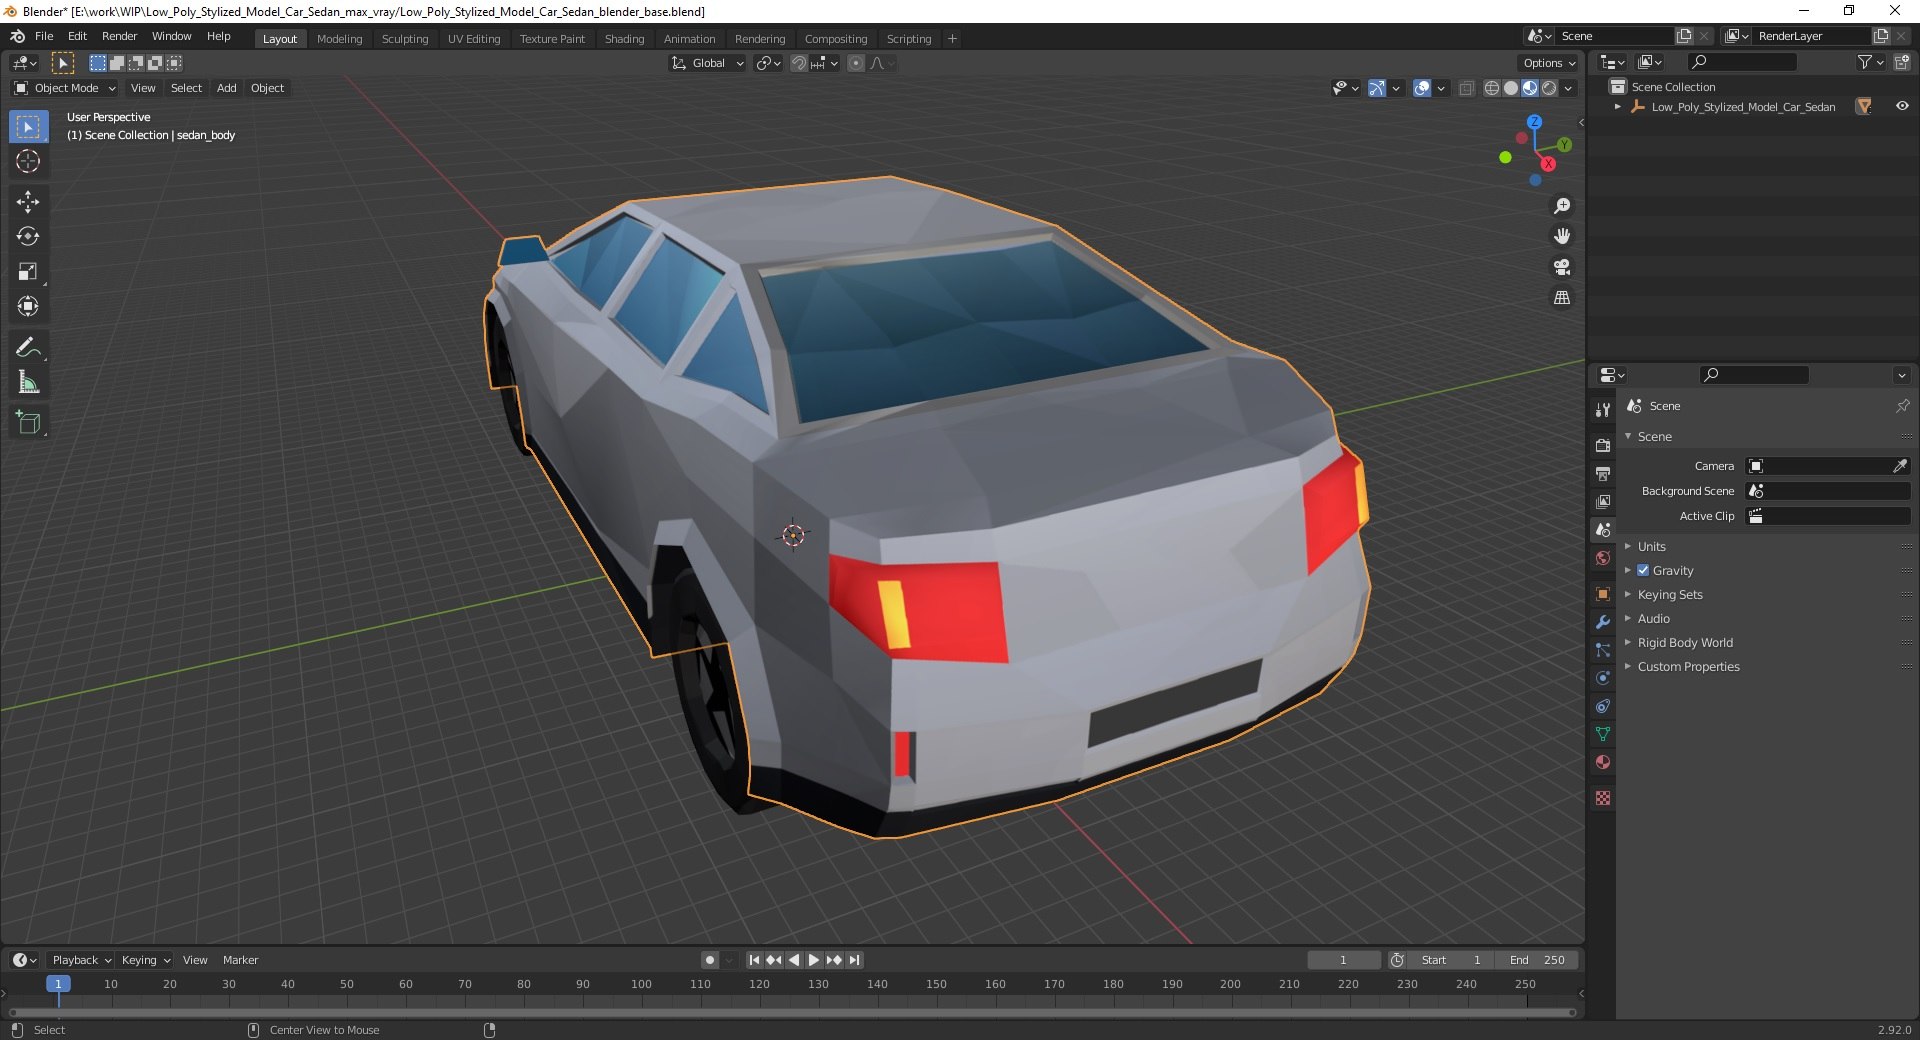Switch to the Shading workspace tab
Viewport: 1920px width, 1040px height.
tap(624, 38)
